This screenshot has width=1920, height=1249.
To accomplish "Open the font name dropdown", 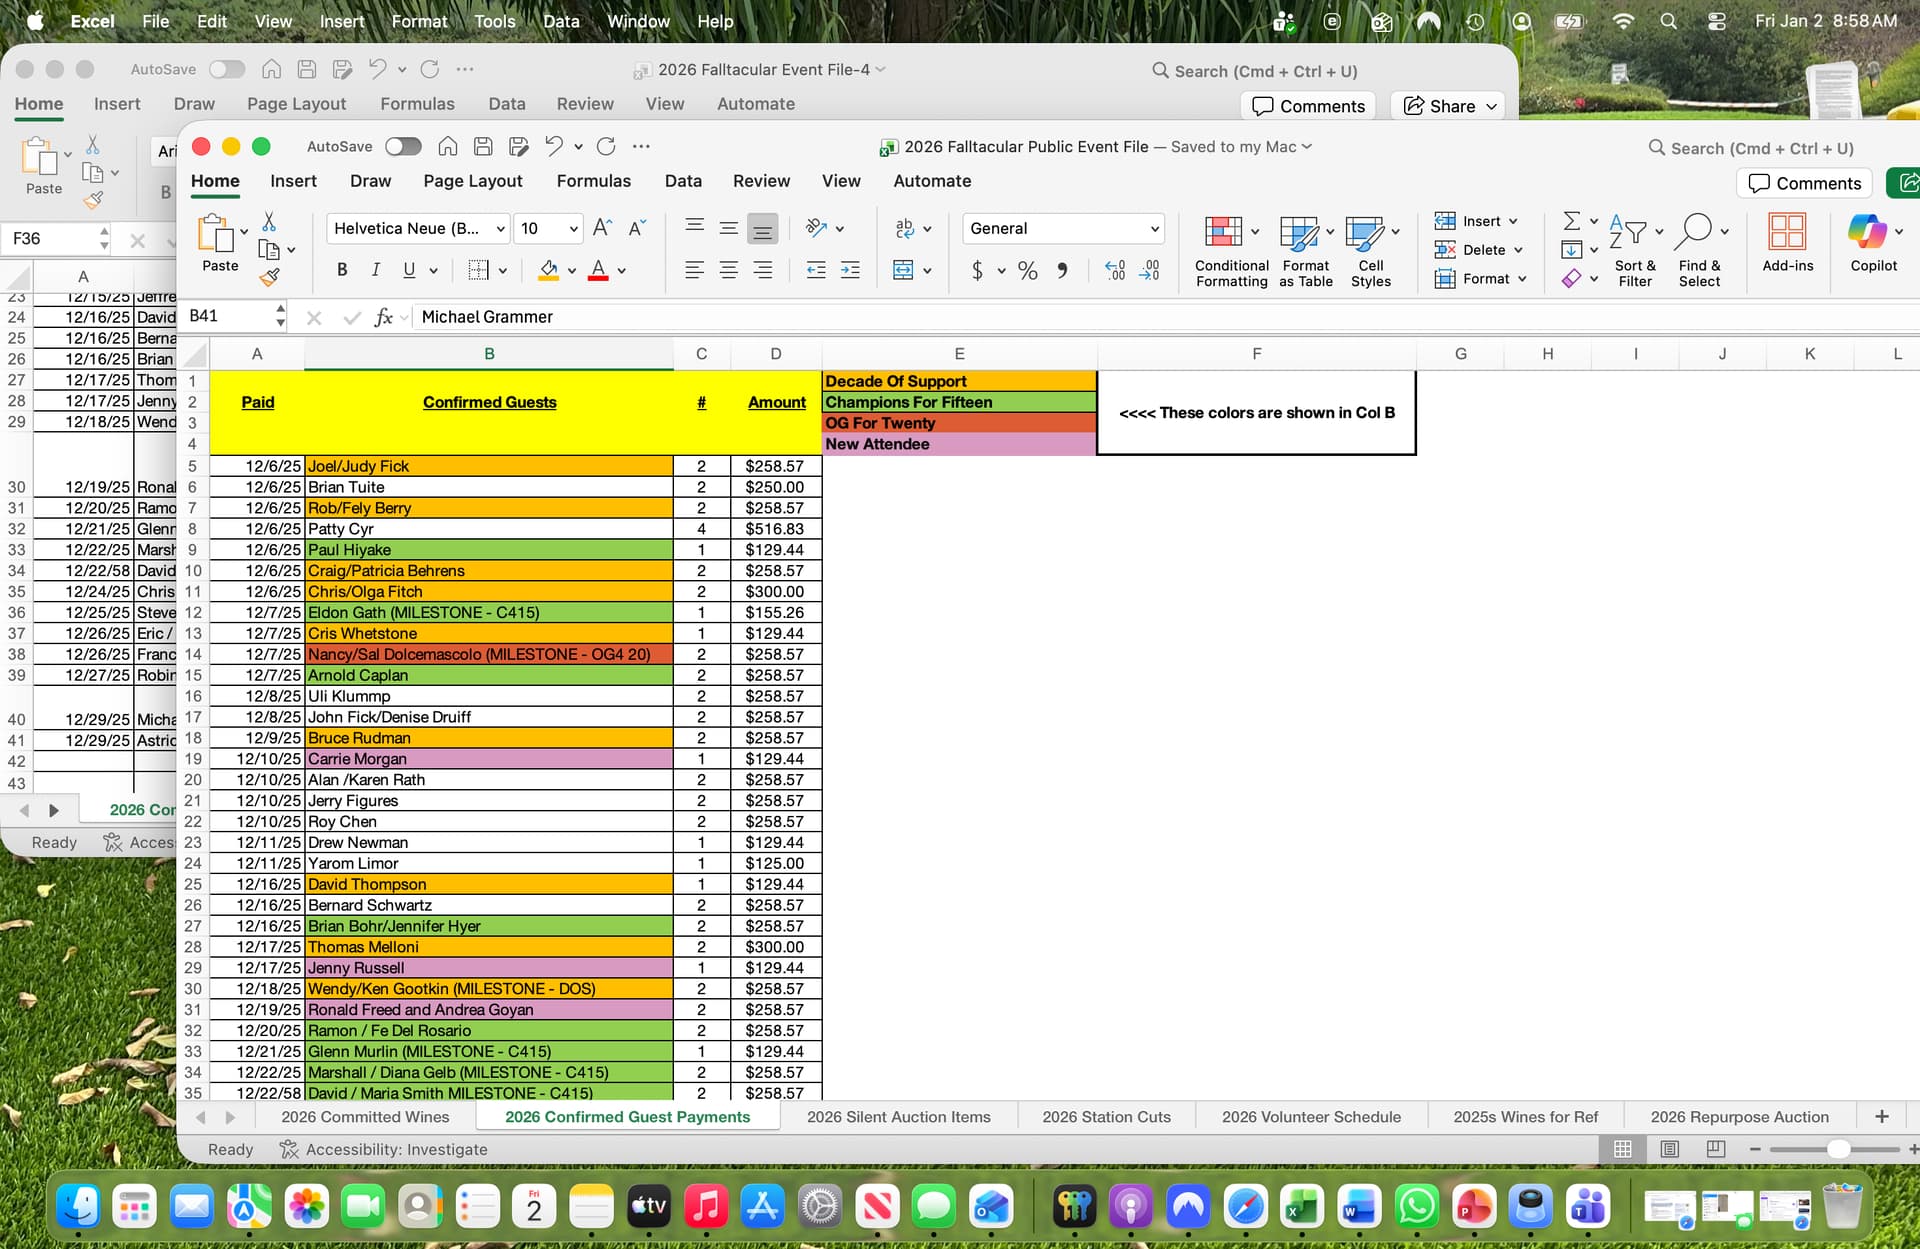I will [500, 228].
